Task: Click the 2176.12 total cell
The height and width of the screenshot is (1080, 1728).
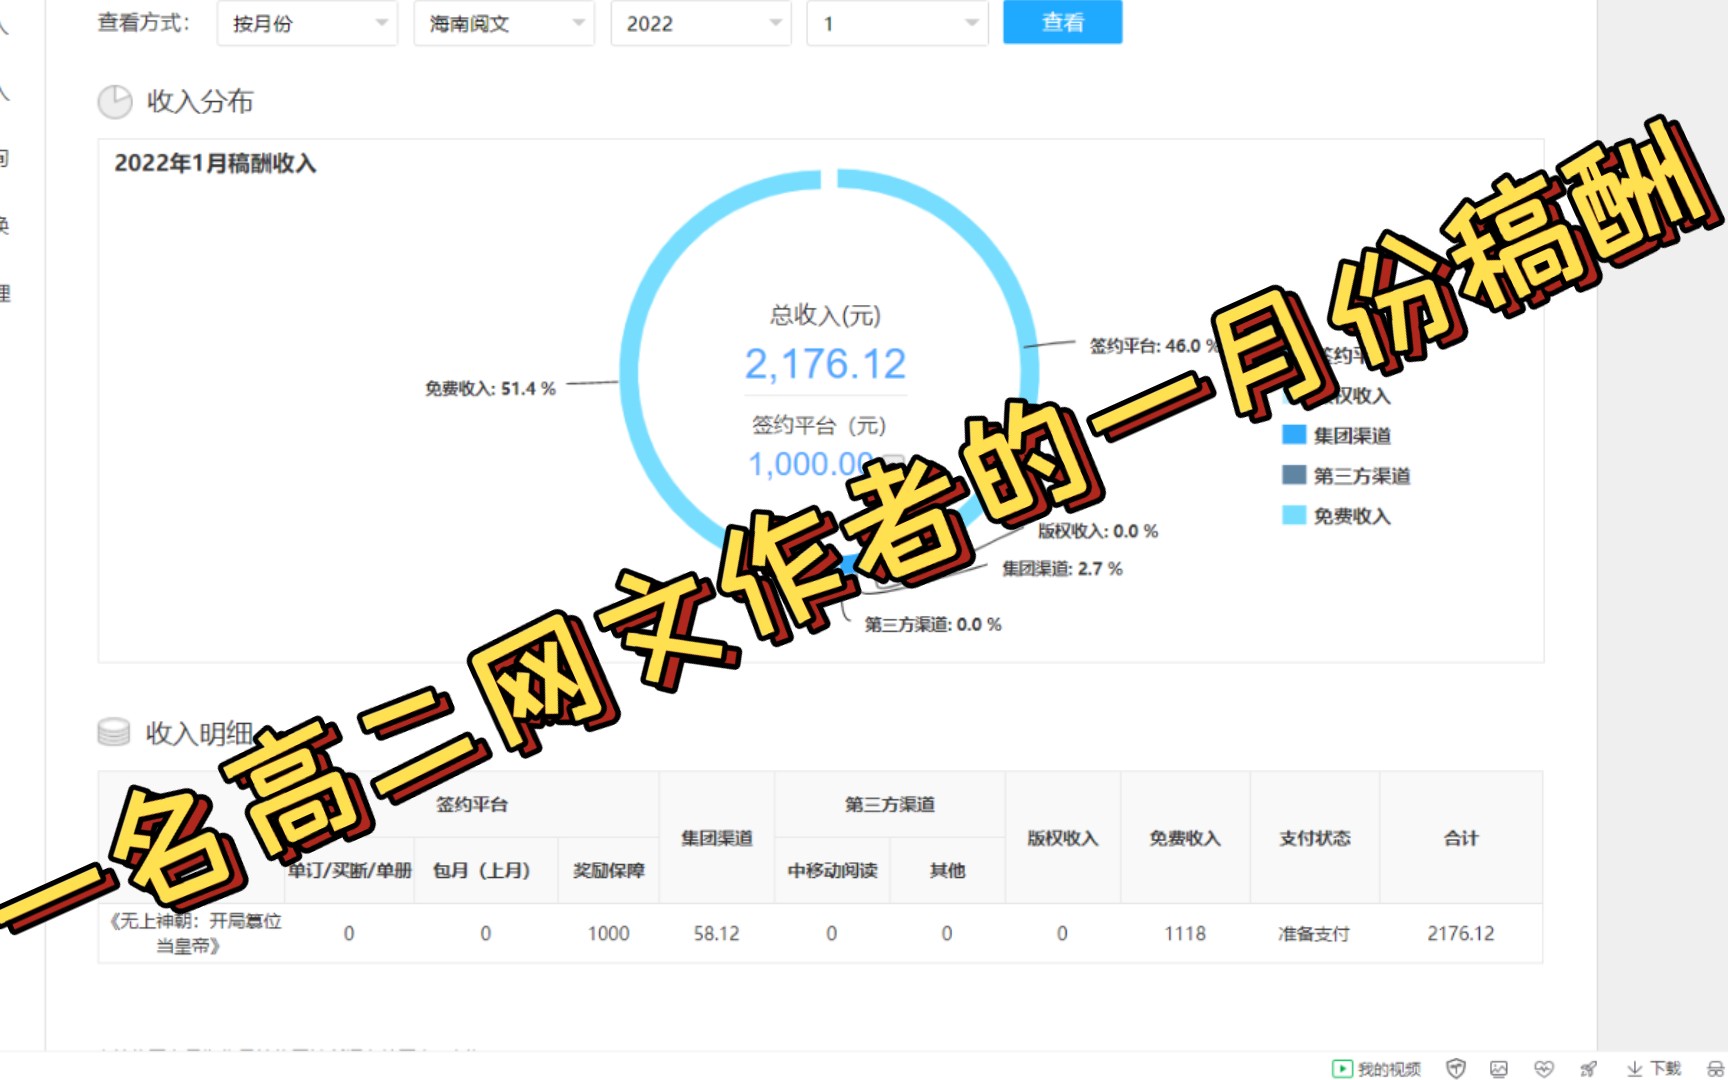Action: [x=1461, y=933]
